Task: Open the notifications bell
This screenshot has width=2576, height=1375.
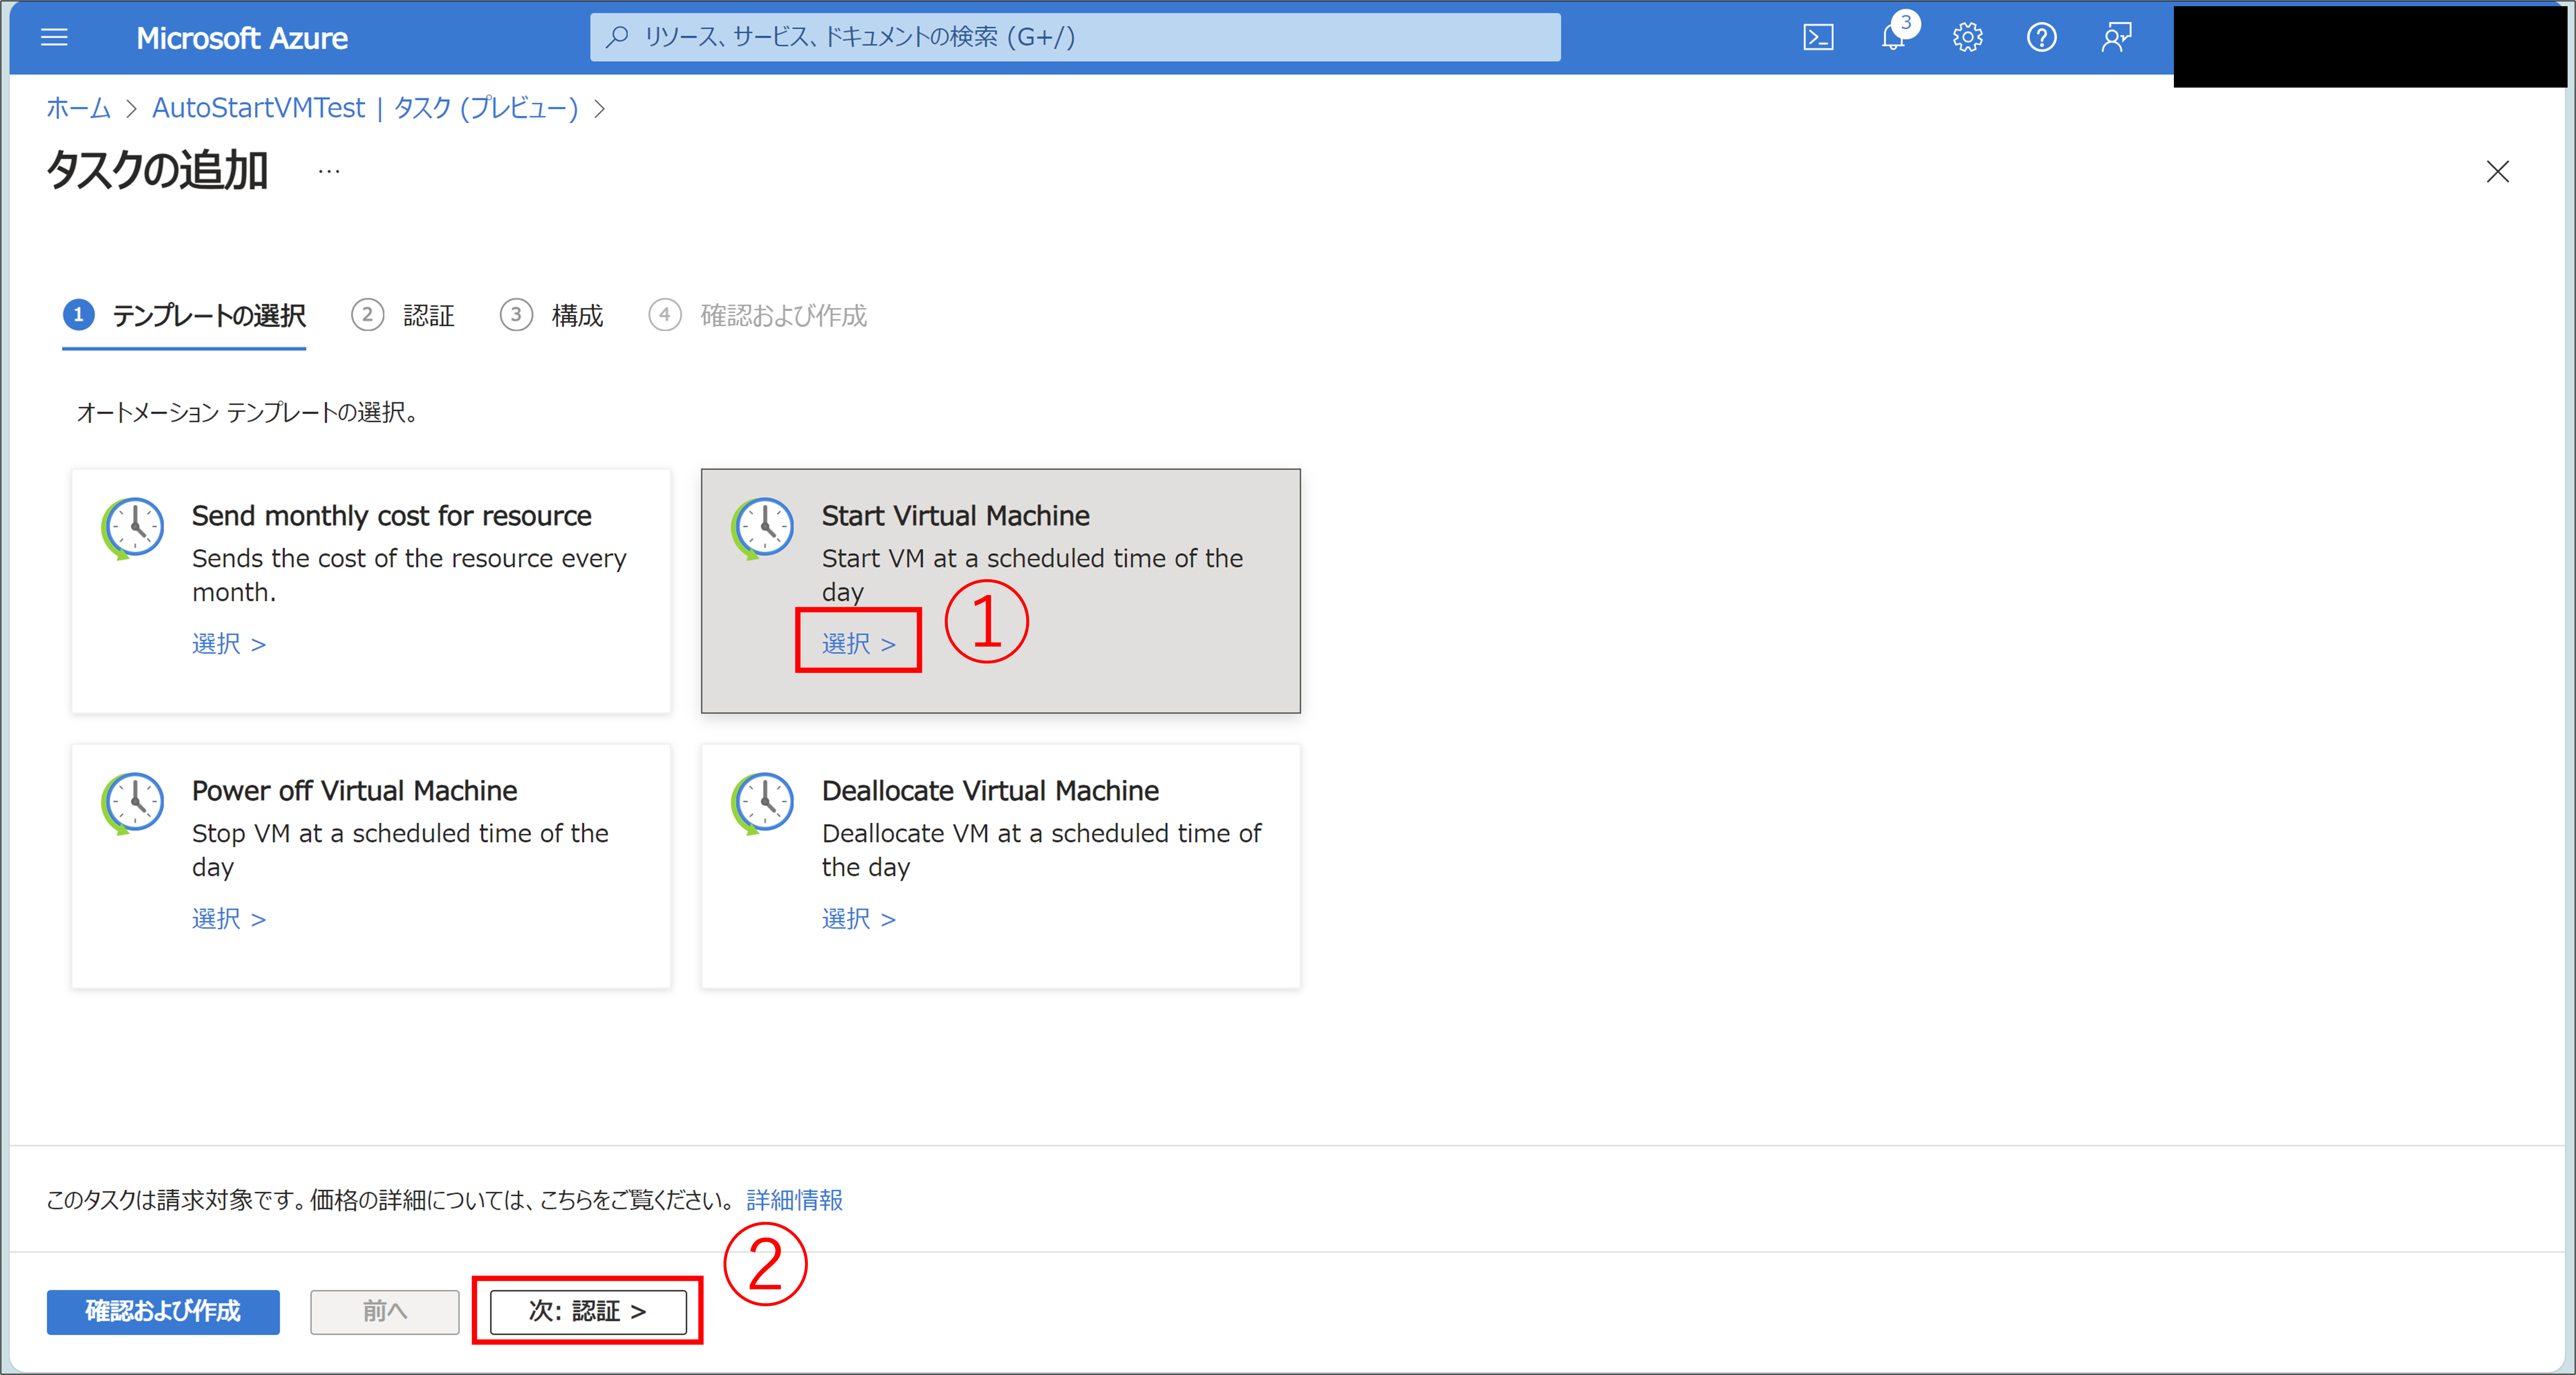Action: 1893,37
